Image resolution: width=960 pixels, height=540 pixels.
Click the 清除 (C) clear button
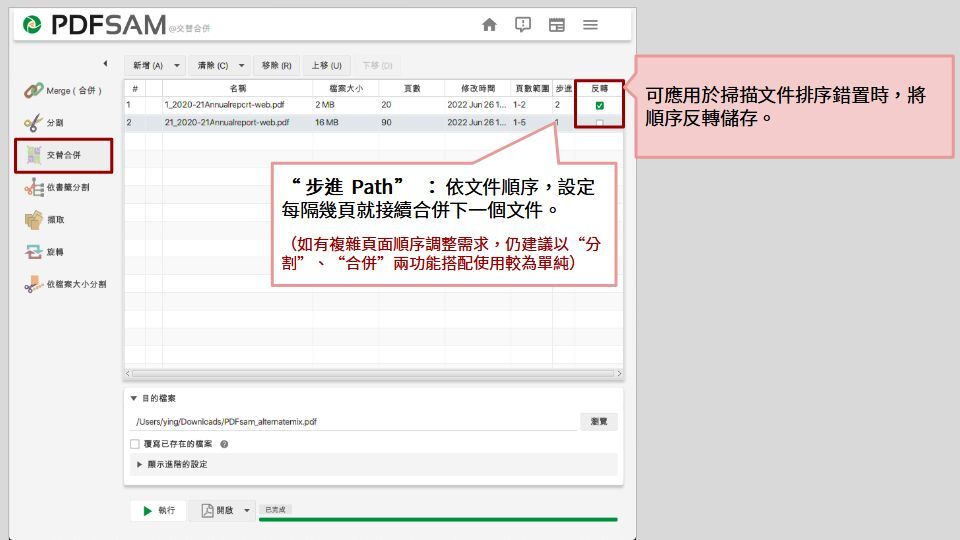[x=212, y=66]
